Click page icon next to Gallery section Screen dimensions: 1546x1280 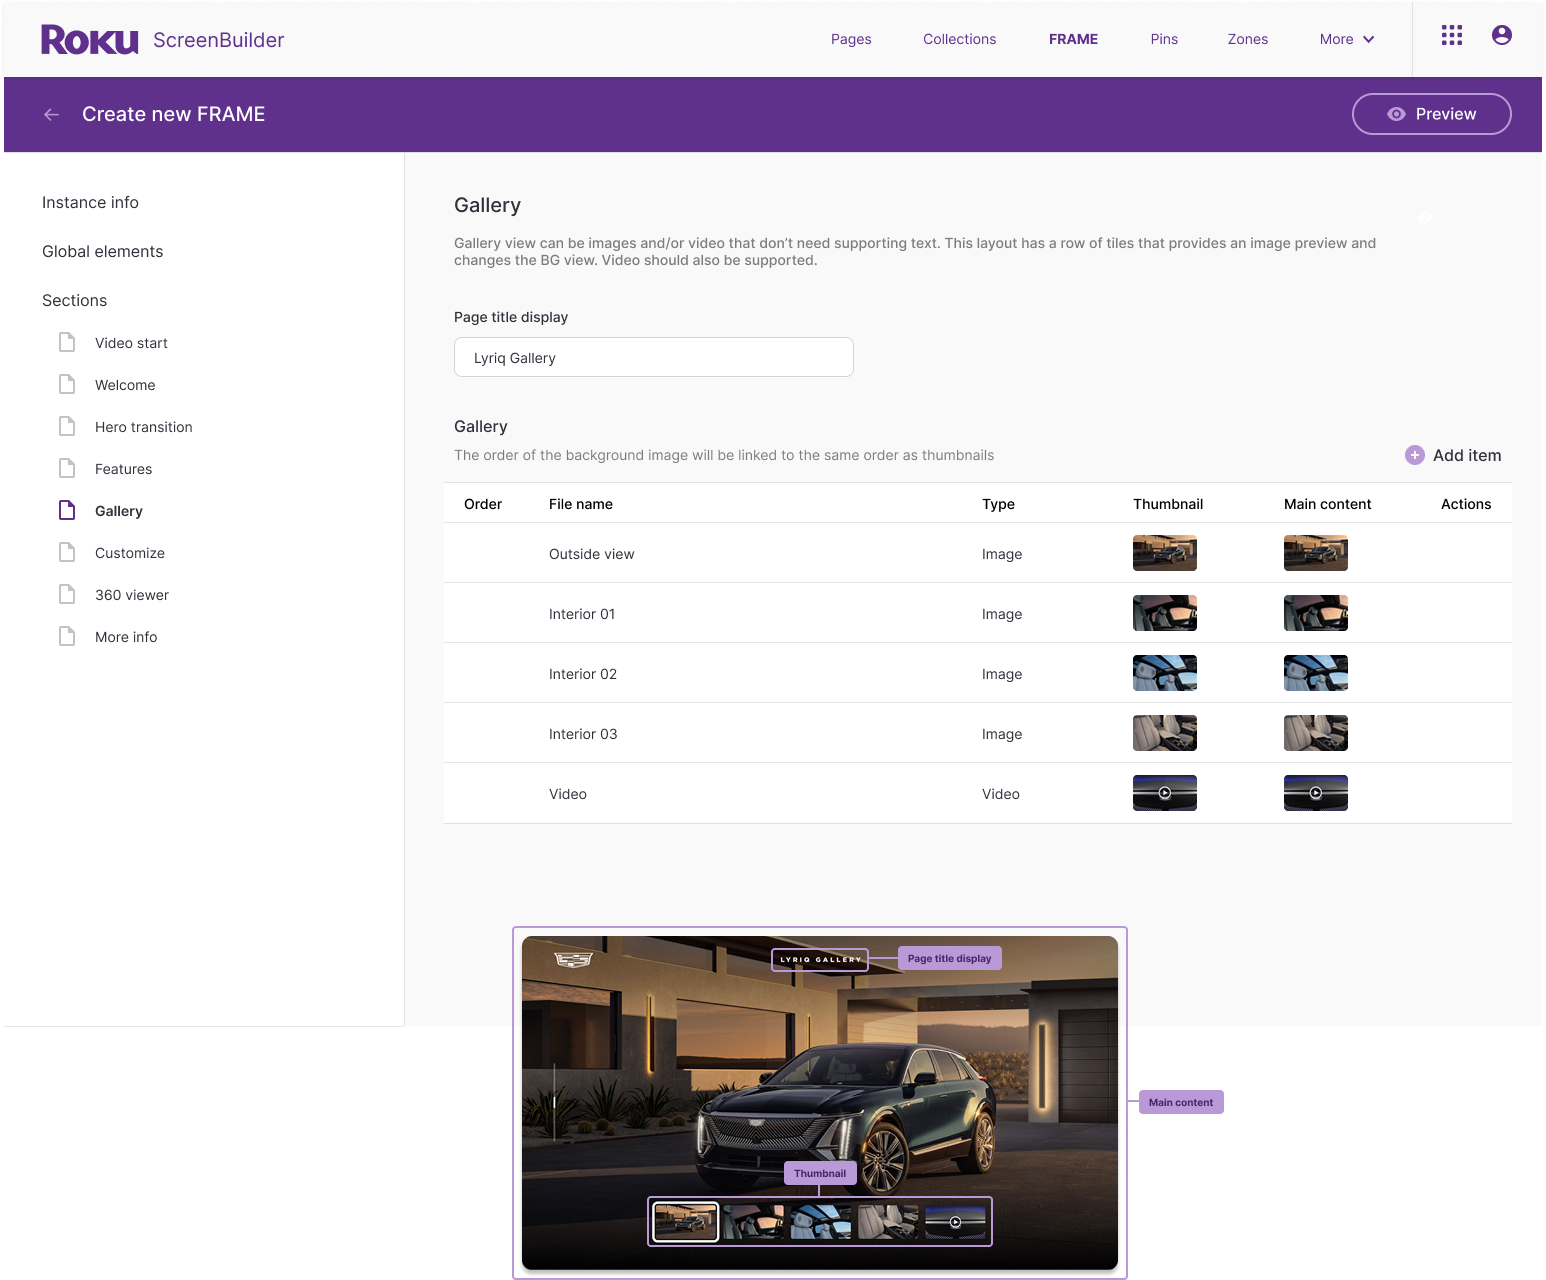point(67,510)
